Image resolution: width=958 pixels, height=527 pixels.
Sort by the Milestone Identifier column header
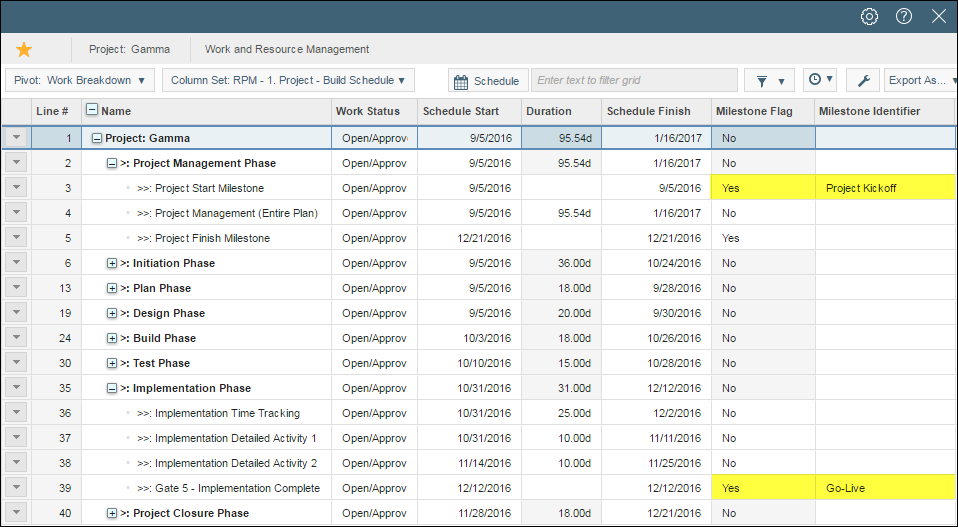tap(885, 111)
